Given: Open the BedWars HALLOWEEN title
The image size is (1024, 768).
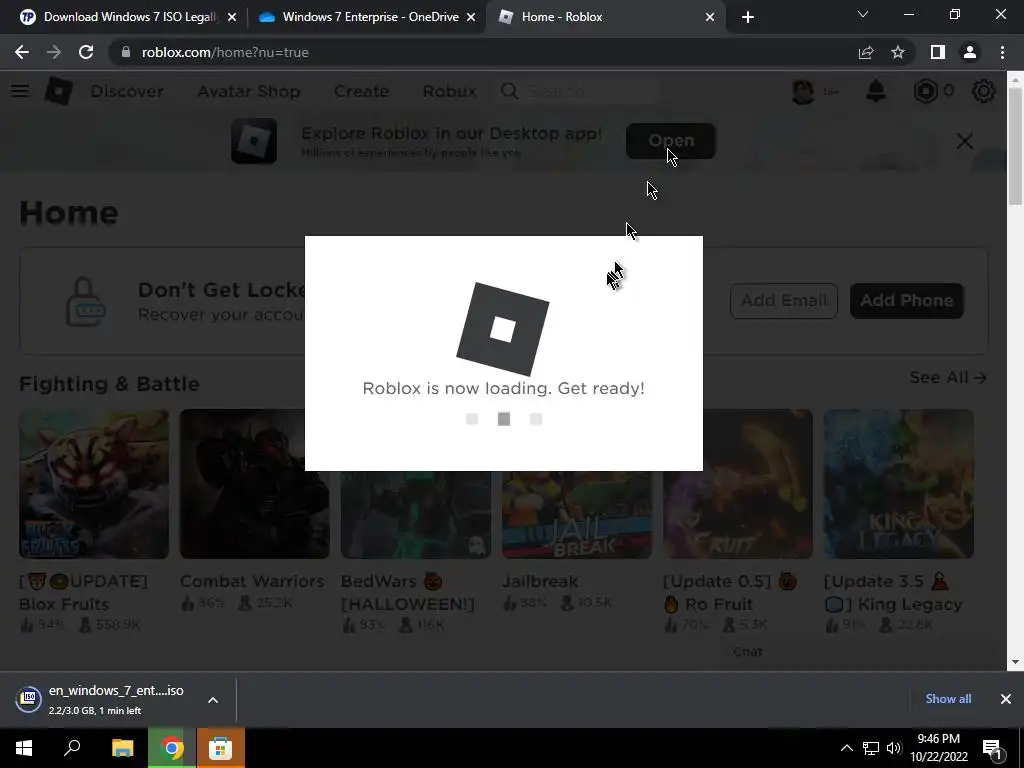Looking at the screenshot, I should pyautogui.click(x=408, y=592).
